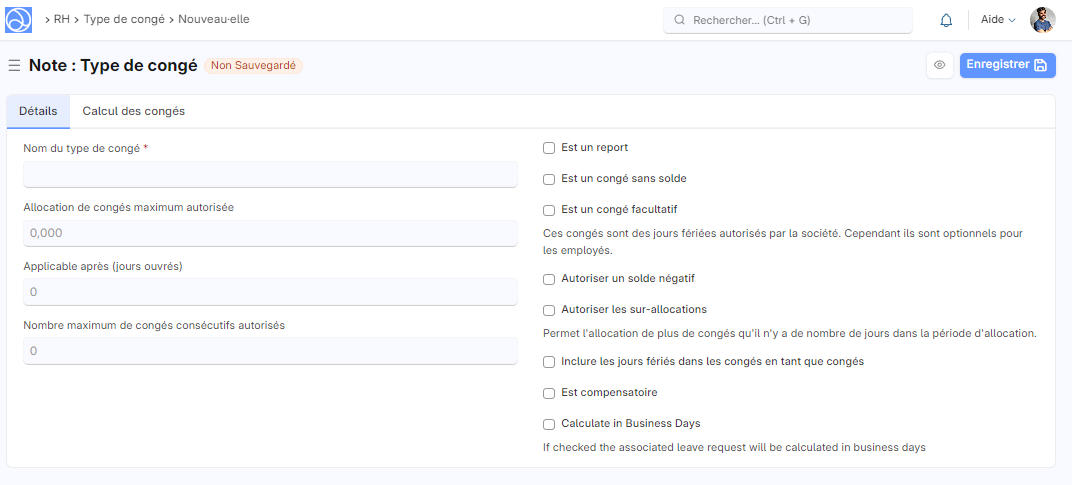Switch to 'Calcul des congés' tab
The width and height of the screenshot is (1072, 485).
pyautogui.click(x=133, y=112)
